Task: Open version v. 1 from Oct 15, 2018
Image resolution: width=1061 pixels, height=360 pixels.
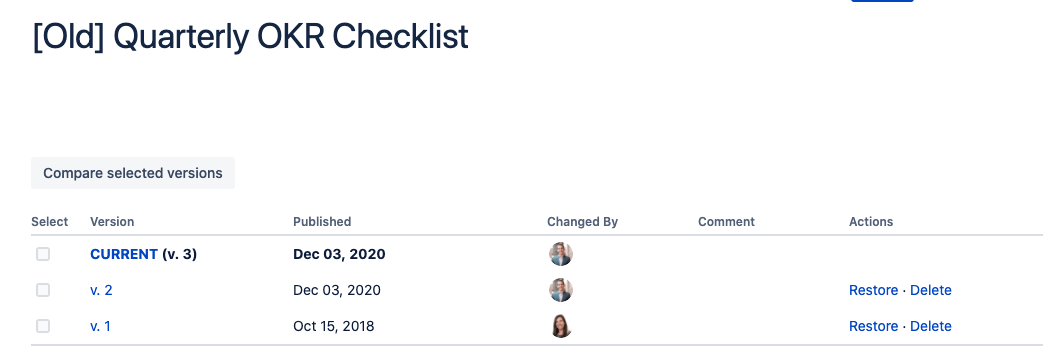Action: tap(100, 326)
